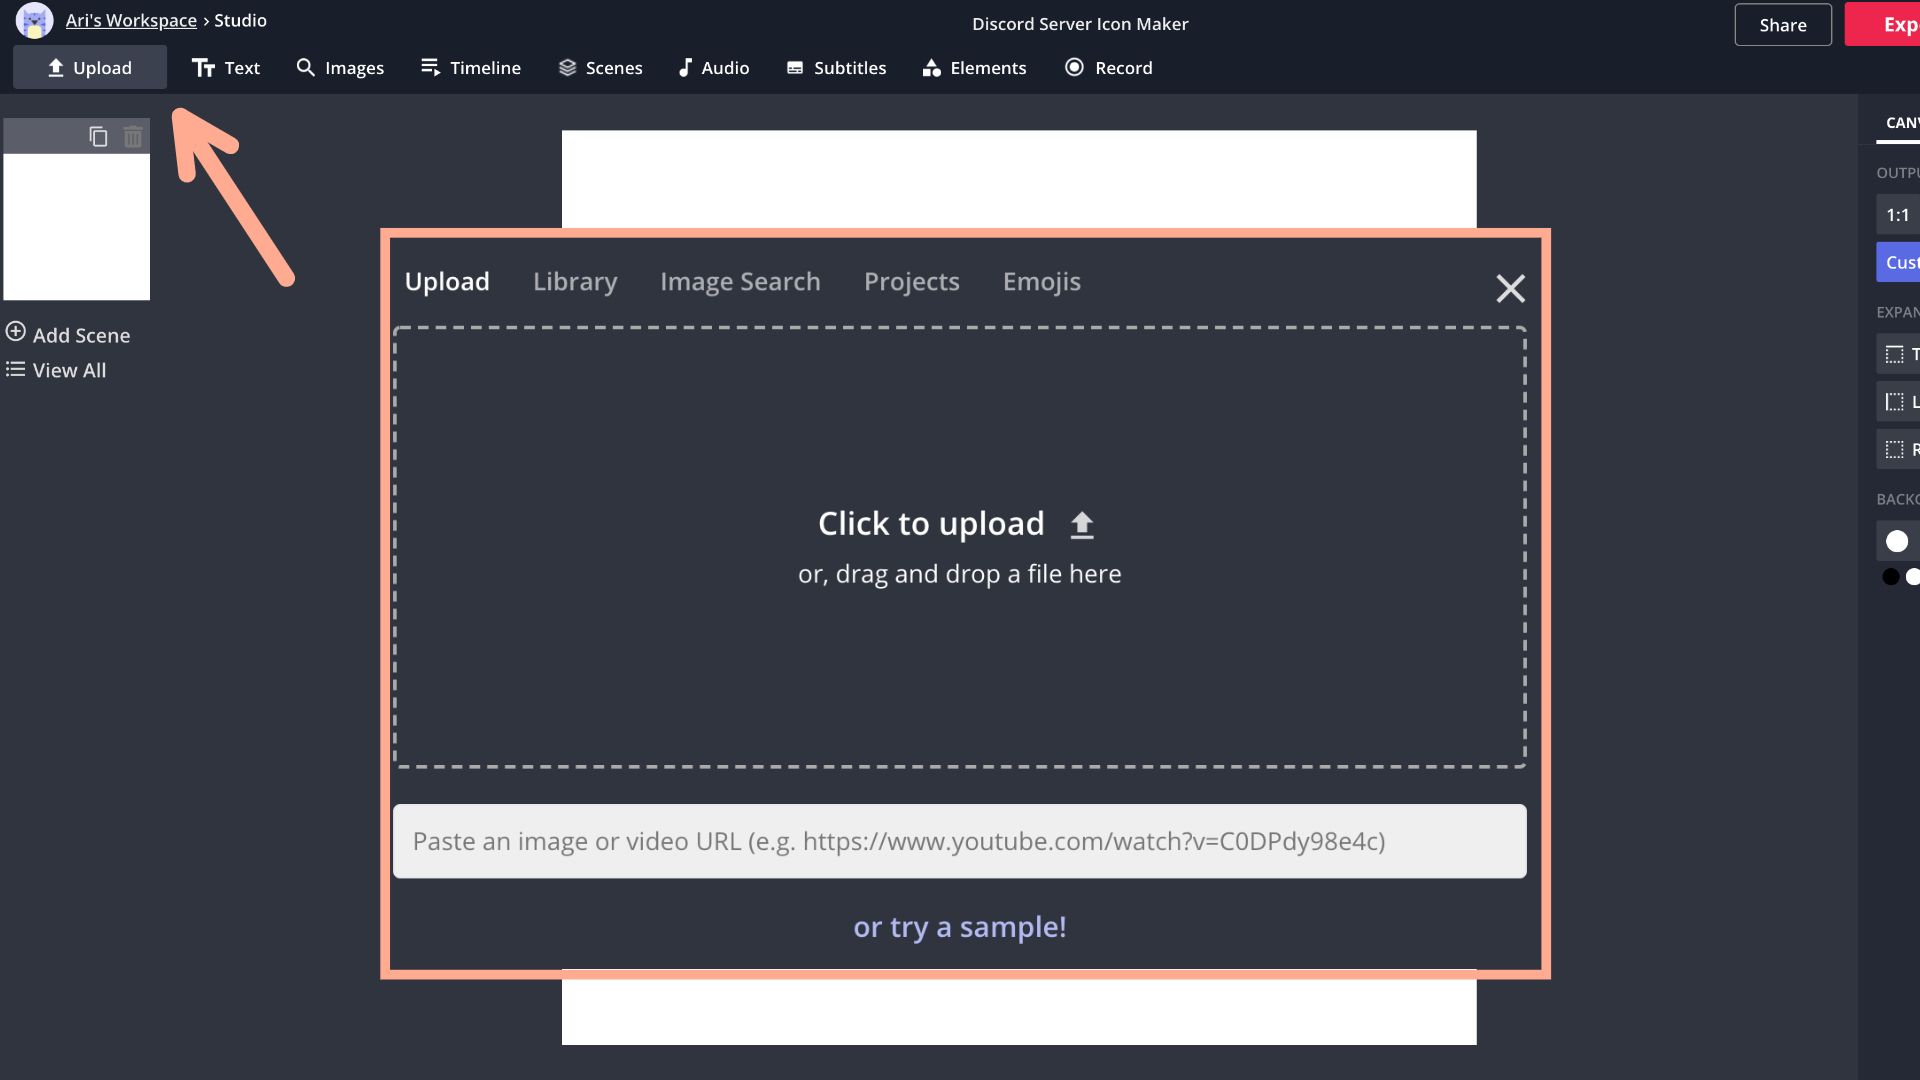Click the Upload toolbar button

tap(90, 68)
